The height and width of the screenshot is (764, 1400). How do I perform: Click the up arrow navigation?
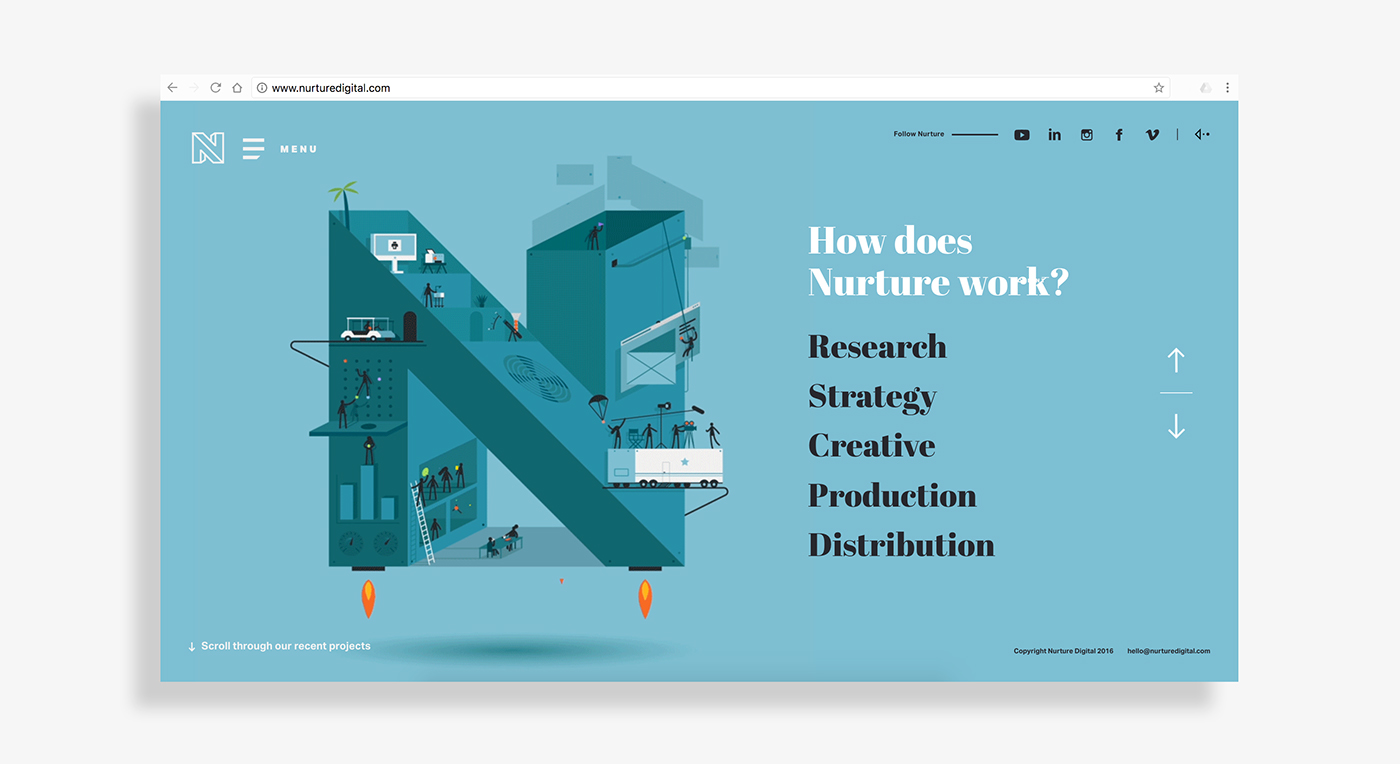[1176, 360]
